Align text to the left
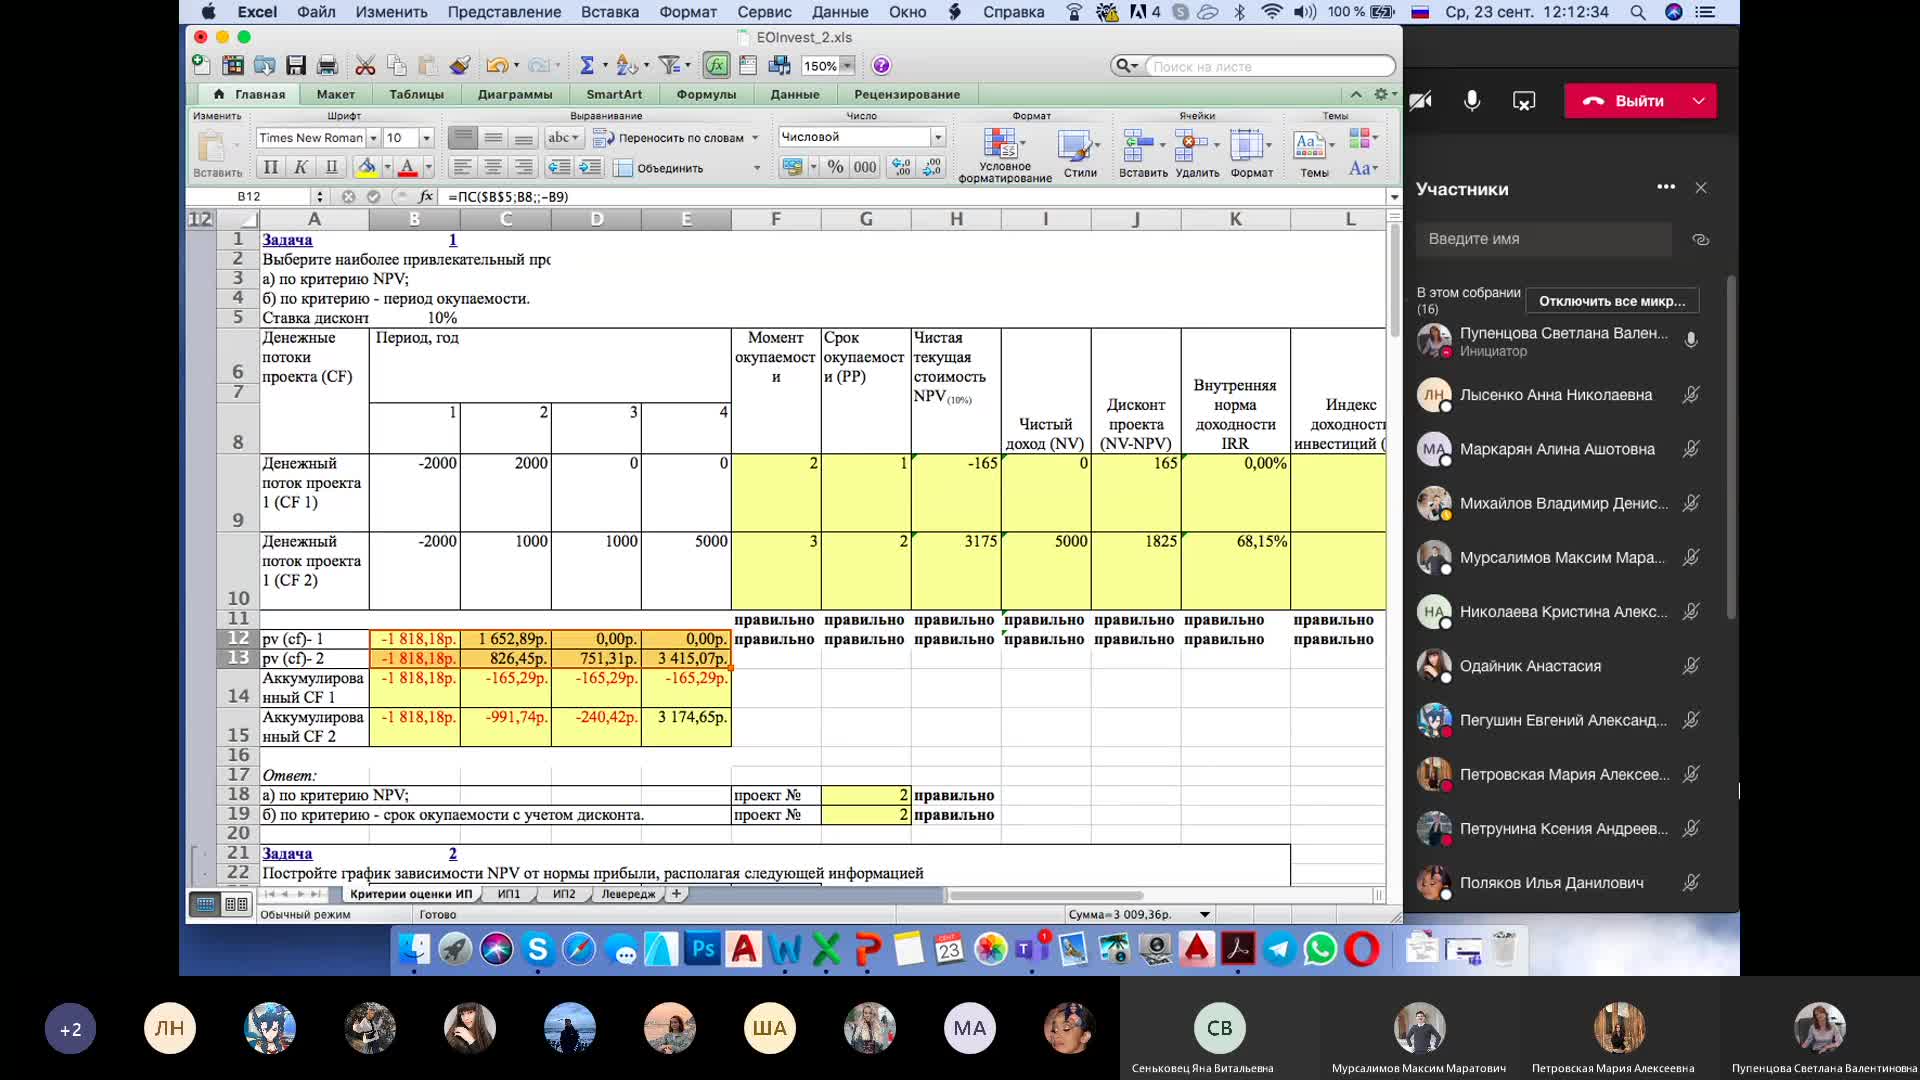Image resolution: width=1920 pixels, height=1080 pixels. coord(461,168)
